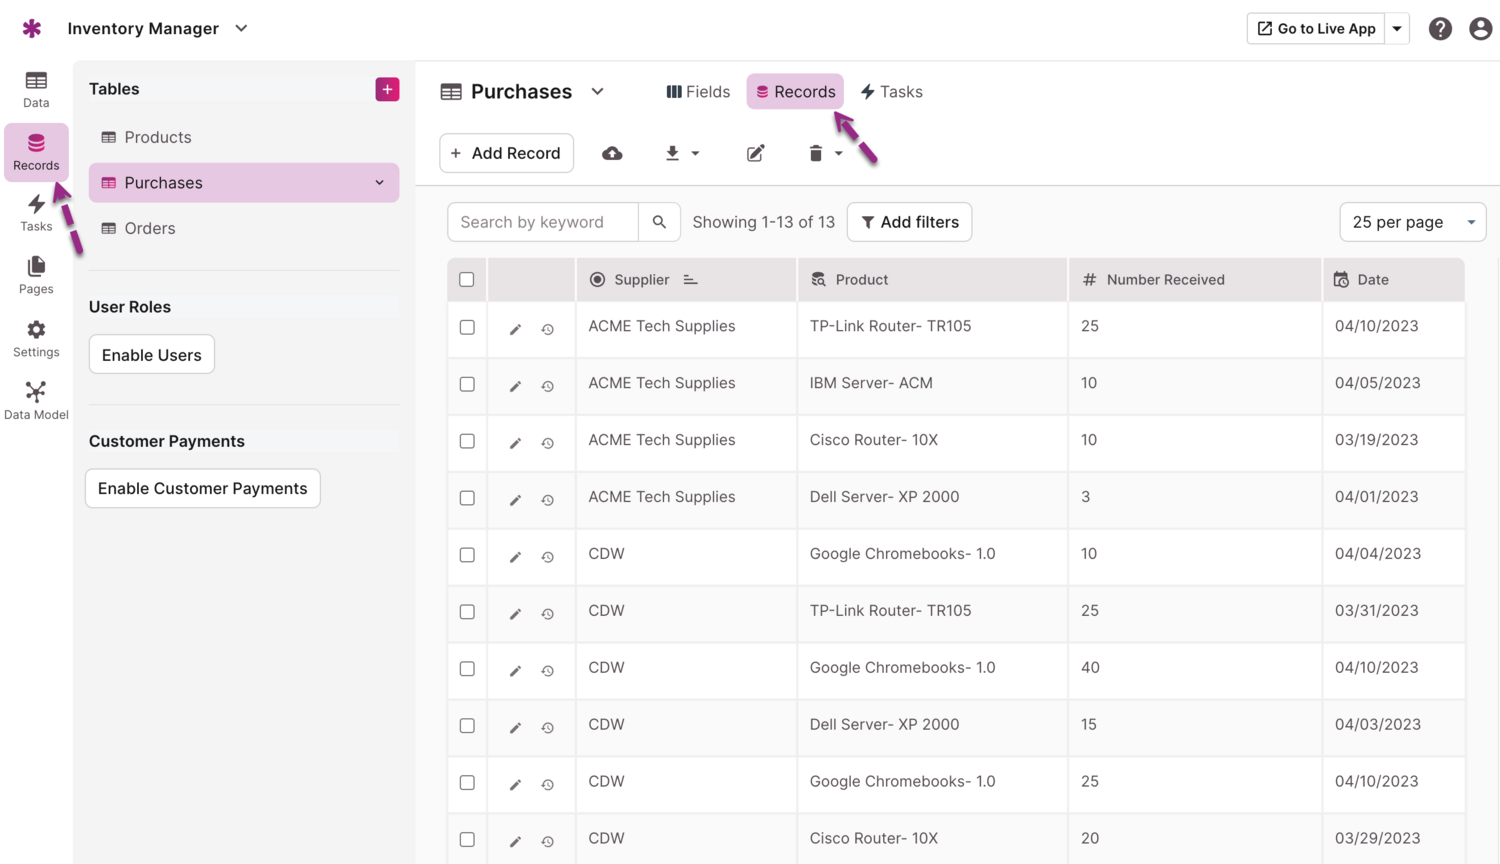Select the checkbox for Google Chromebooks 40 row
Screen dimensions: 1500x864
point(467,669)
